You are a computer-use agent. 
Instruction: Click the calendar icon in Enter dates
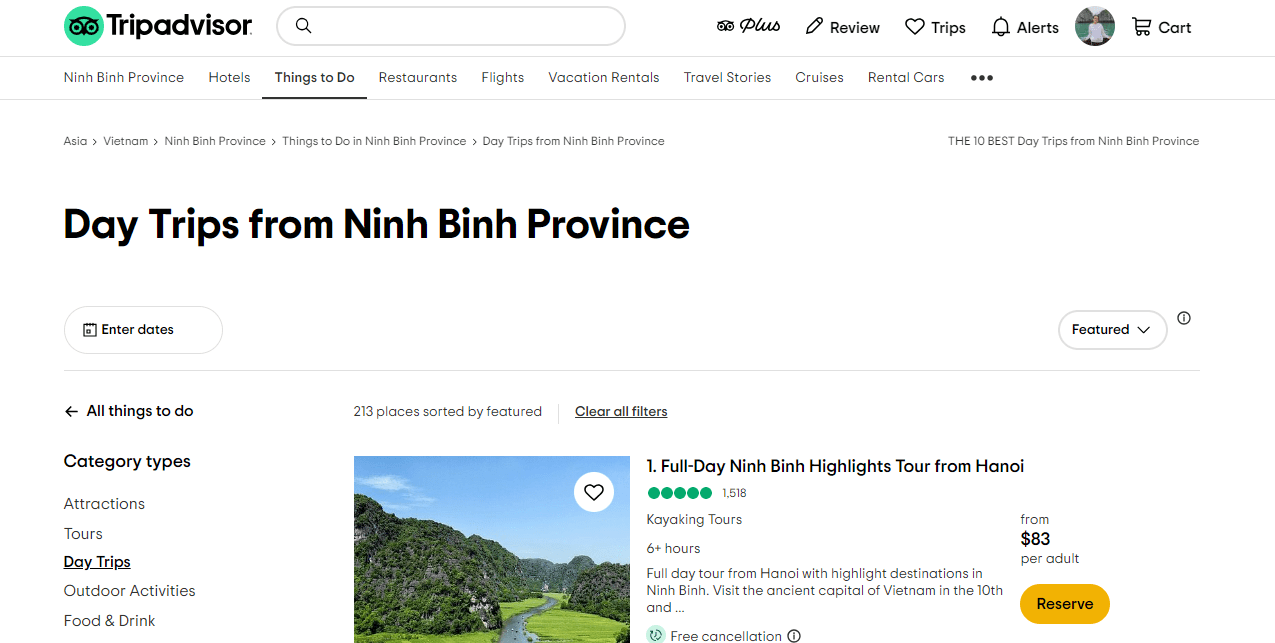tap(90, 330)
